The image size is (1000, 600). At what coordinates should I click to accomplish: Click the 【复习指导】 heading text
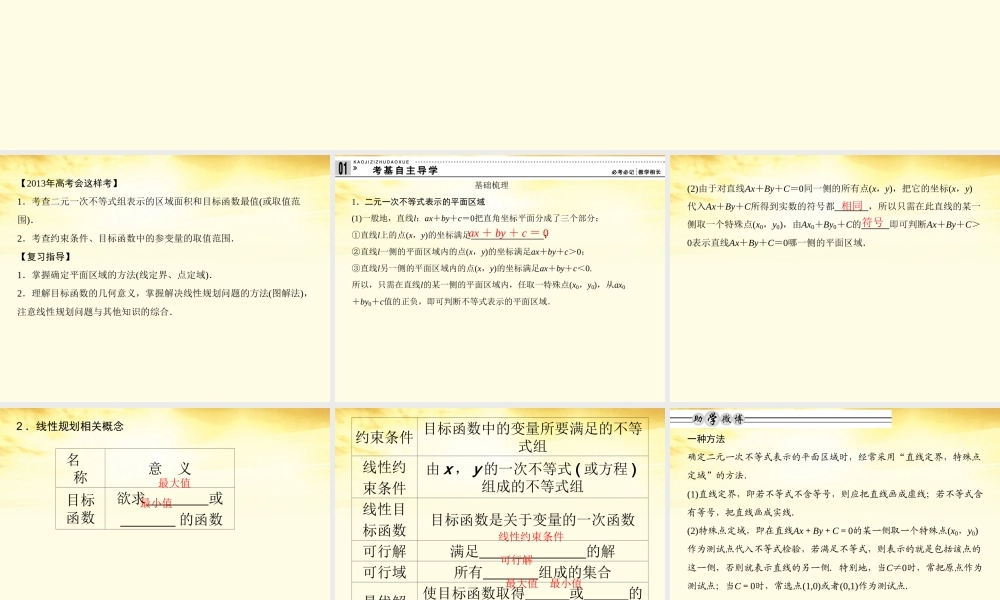(46, 256)
